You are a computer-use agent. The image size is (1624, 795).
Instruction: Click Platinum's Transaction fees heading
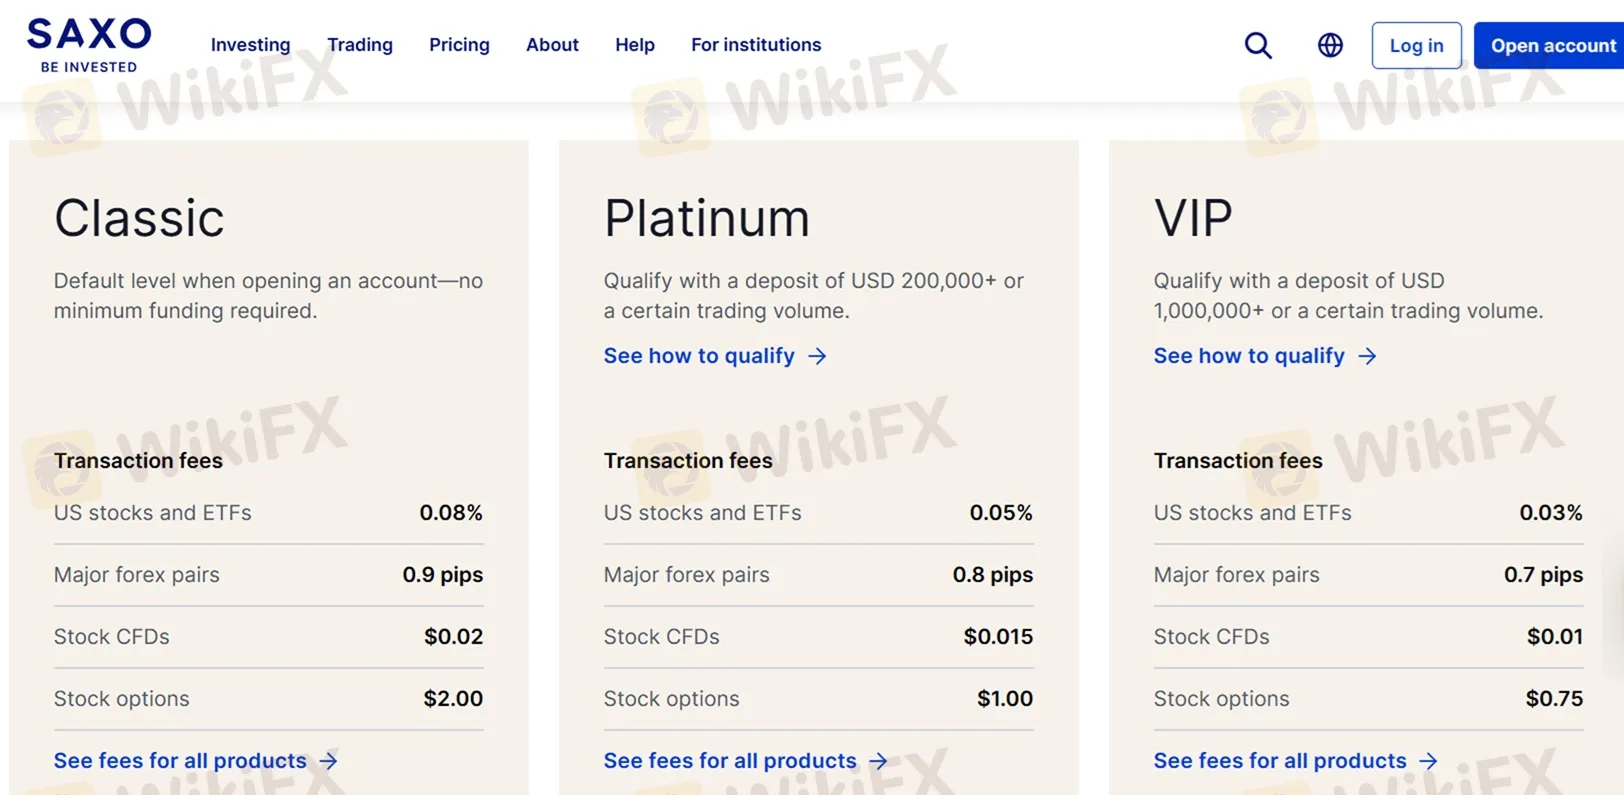tap(688, 461)
